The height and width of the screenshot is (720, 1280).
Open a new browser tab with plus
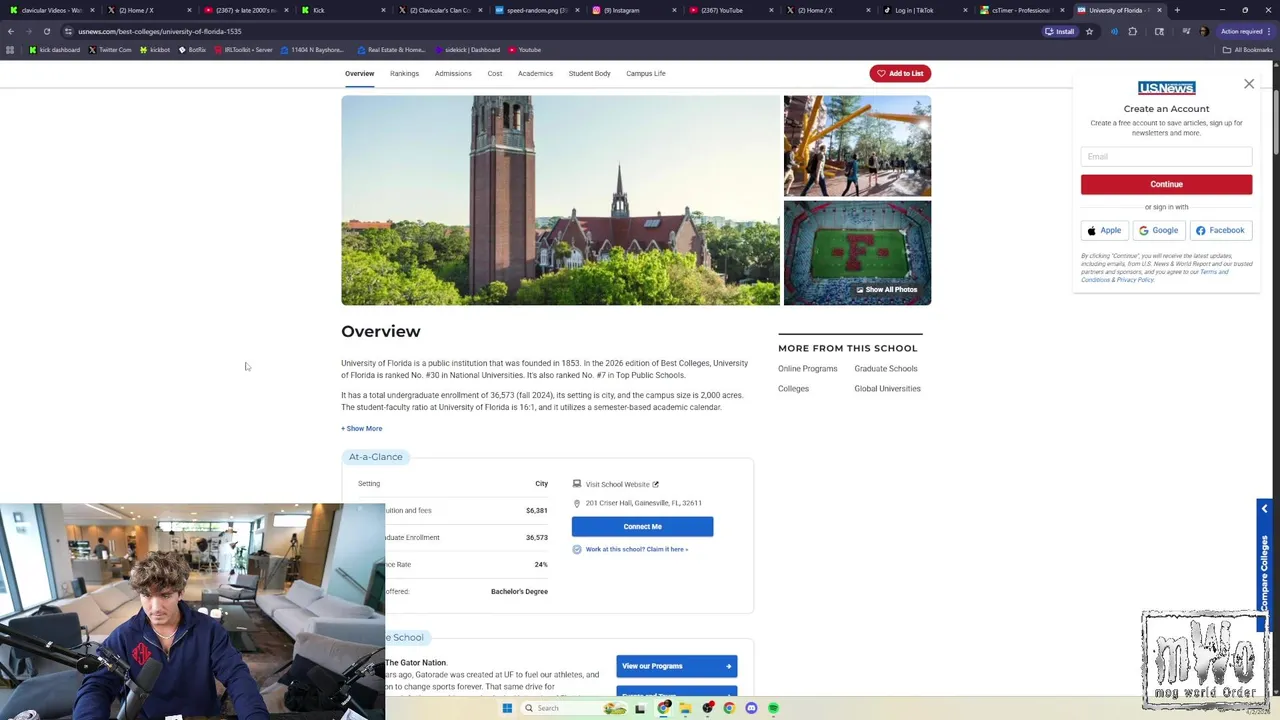(x=1177, y=10)
